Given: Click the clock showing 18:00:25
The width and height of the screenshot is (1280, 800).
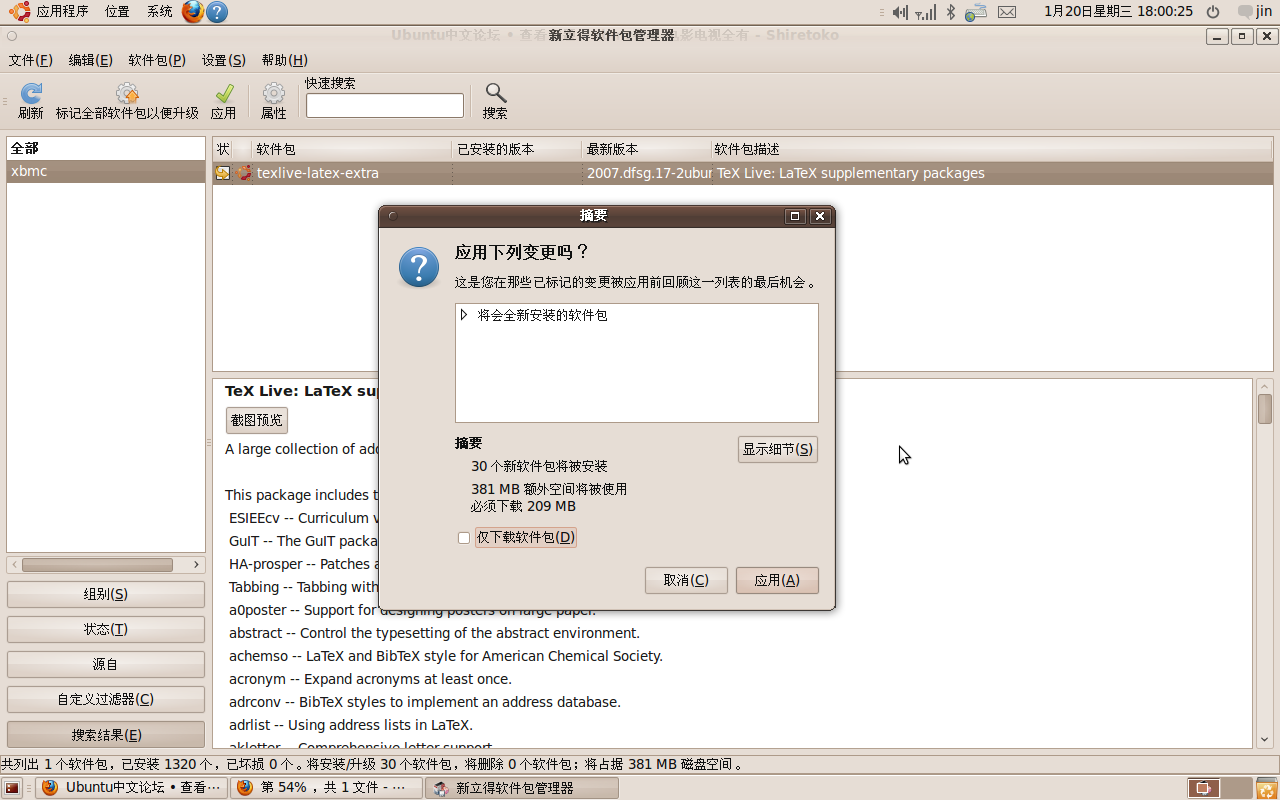Looking at the screenshot, I should coord(1118,12).
